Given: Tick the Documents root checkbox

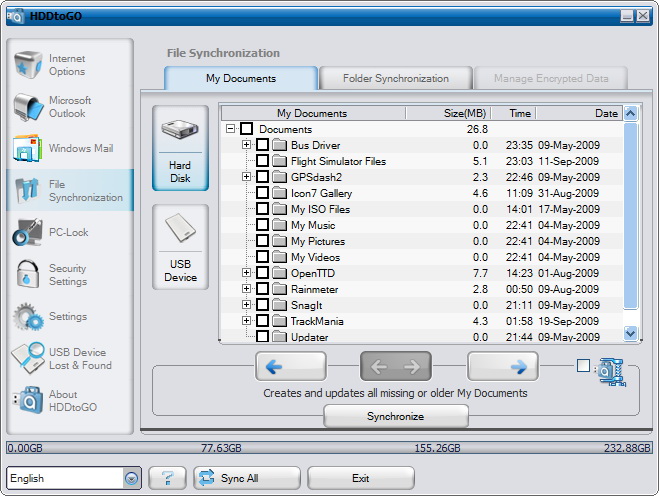Looking at the screenshot, I should (247, 129).
